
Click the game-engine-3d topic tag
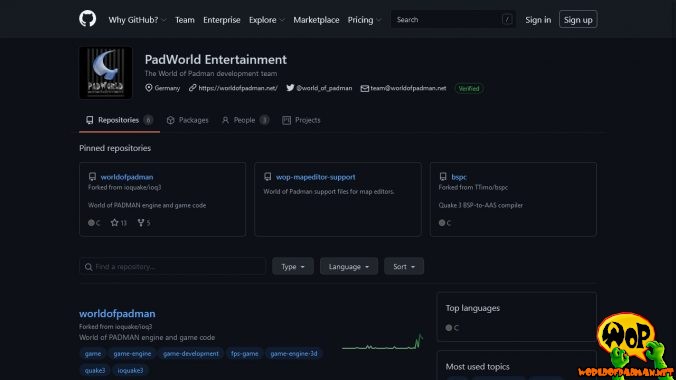pos(294,354)
